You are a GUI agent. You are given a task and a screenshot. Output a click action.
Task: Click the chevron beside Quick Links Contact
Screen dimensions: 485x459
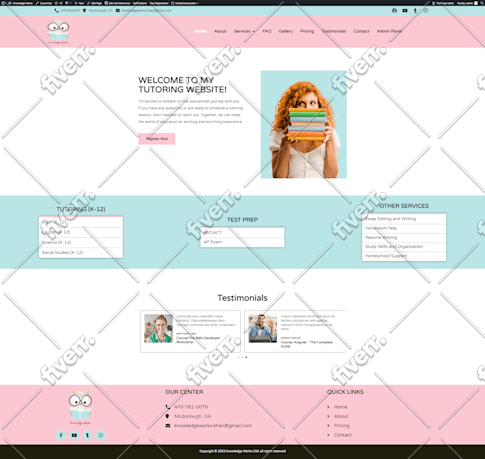(328, 435)
